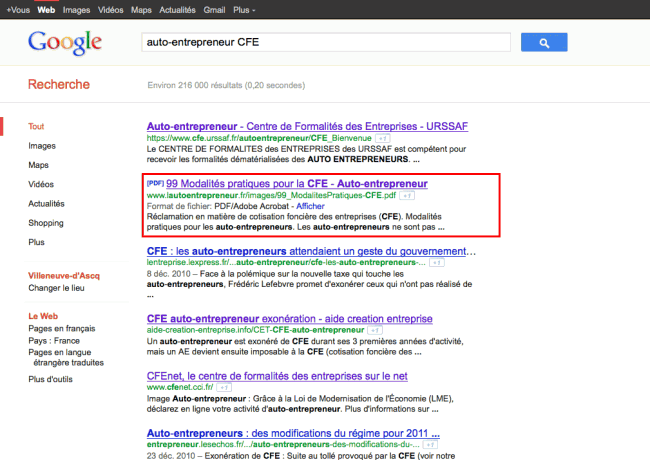The width and height of the screenshot is (650, 460).
Task: Open CFEnet centre de formalités result
Action: click(277, 376)
